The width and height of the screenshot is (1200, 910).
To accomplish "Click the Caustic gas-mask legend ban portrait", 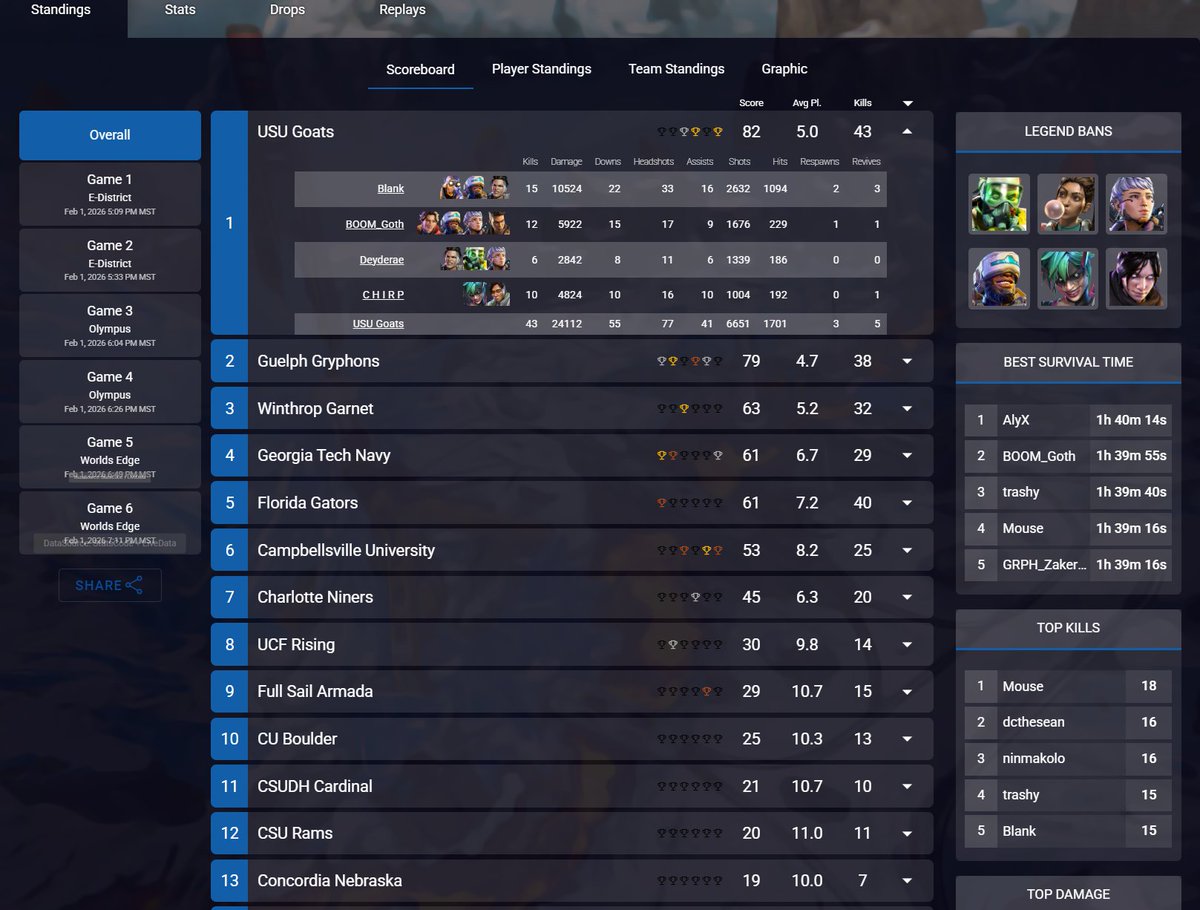I will tap(999, 204).
